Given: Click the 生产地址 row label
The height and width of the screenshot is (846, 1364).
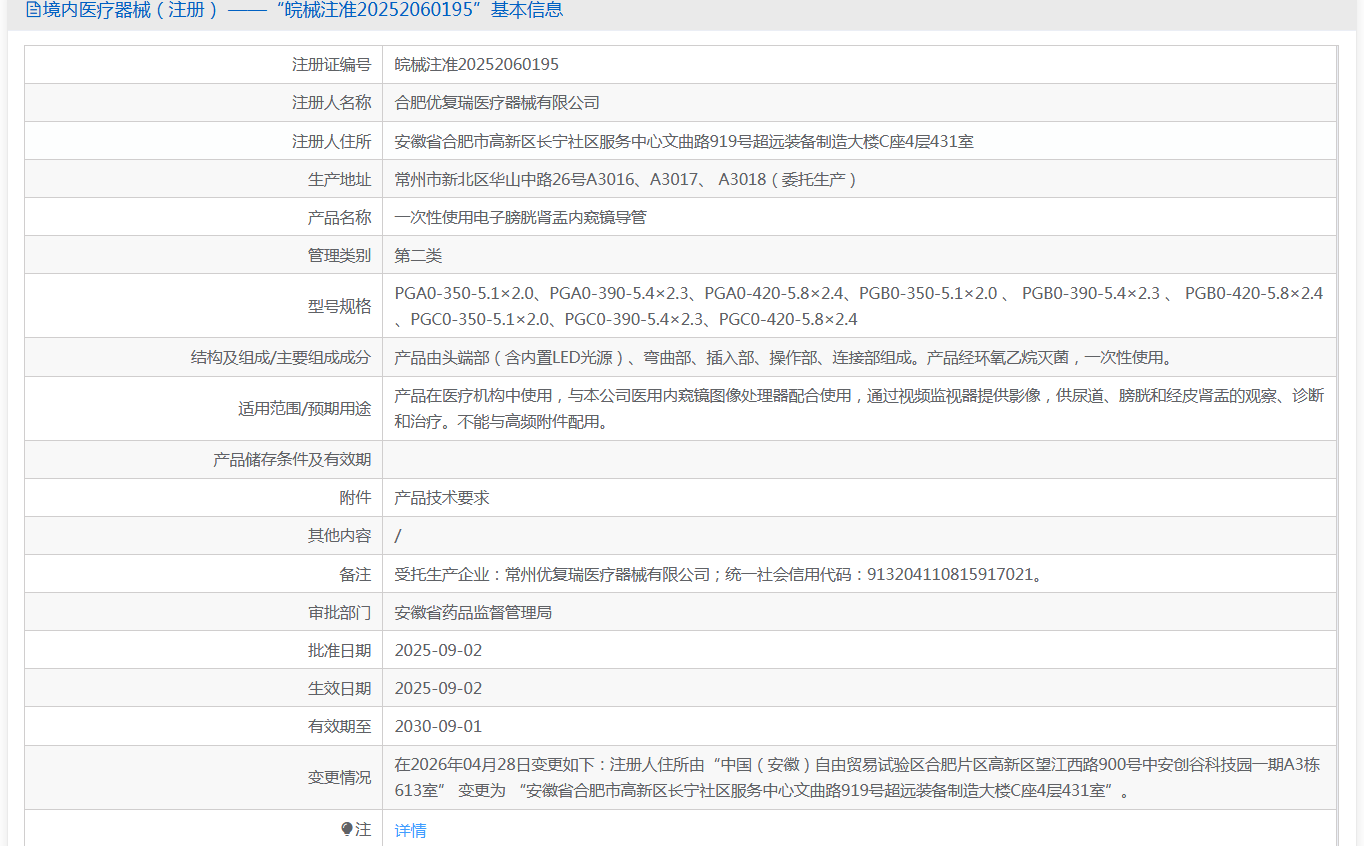Looking at the screenshot, I should tap(339, 179).
